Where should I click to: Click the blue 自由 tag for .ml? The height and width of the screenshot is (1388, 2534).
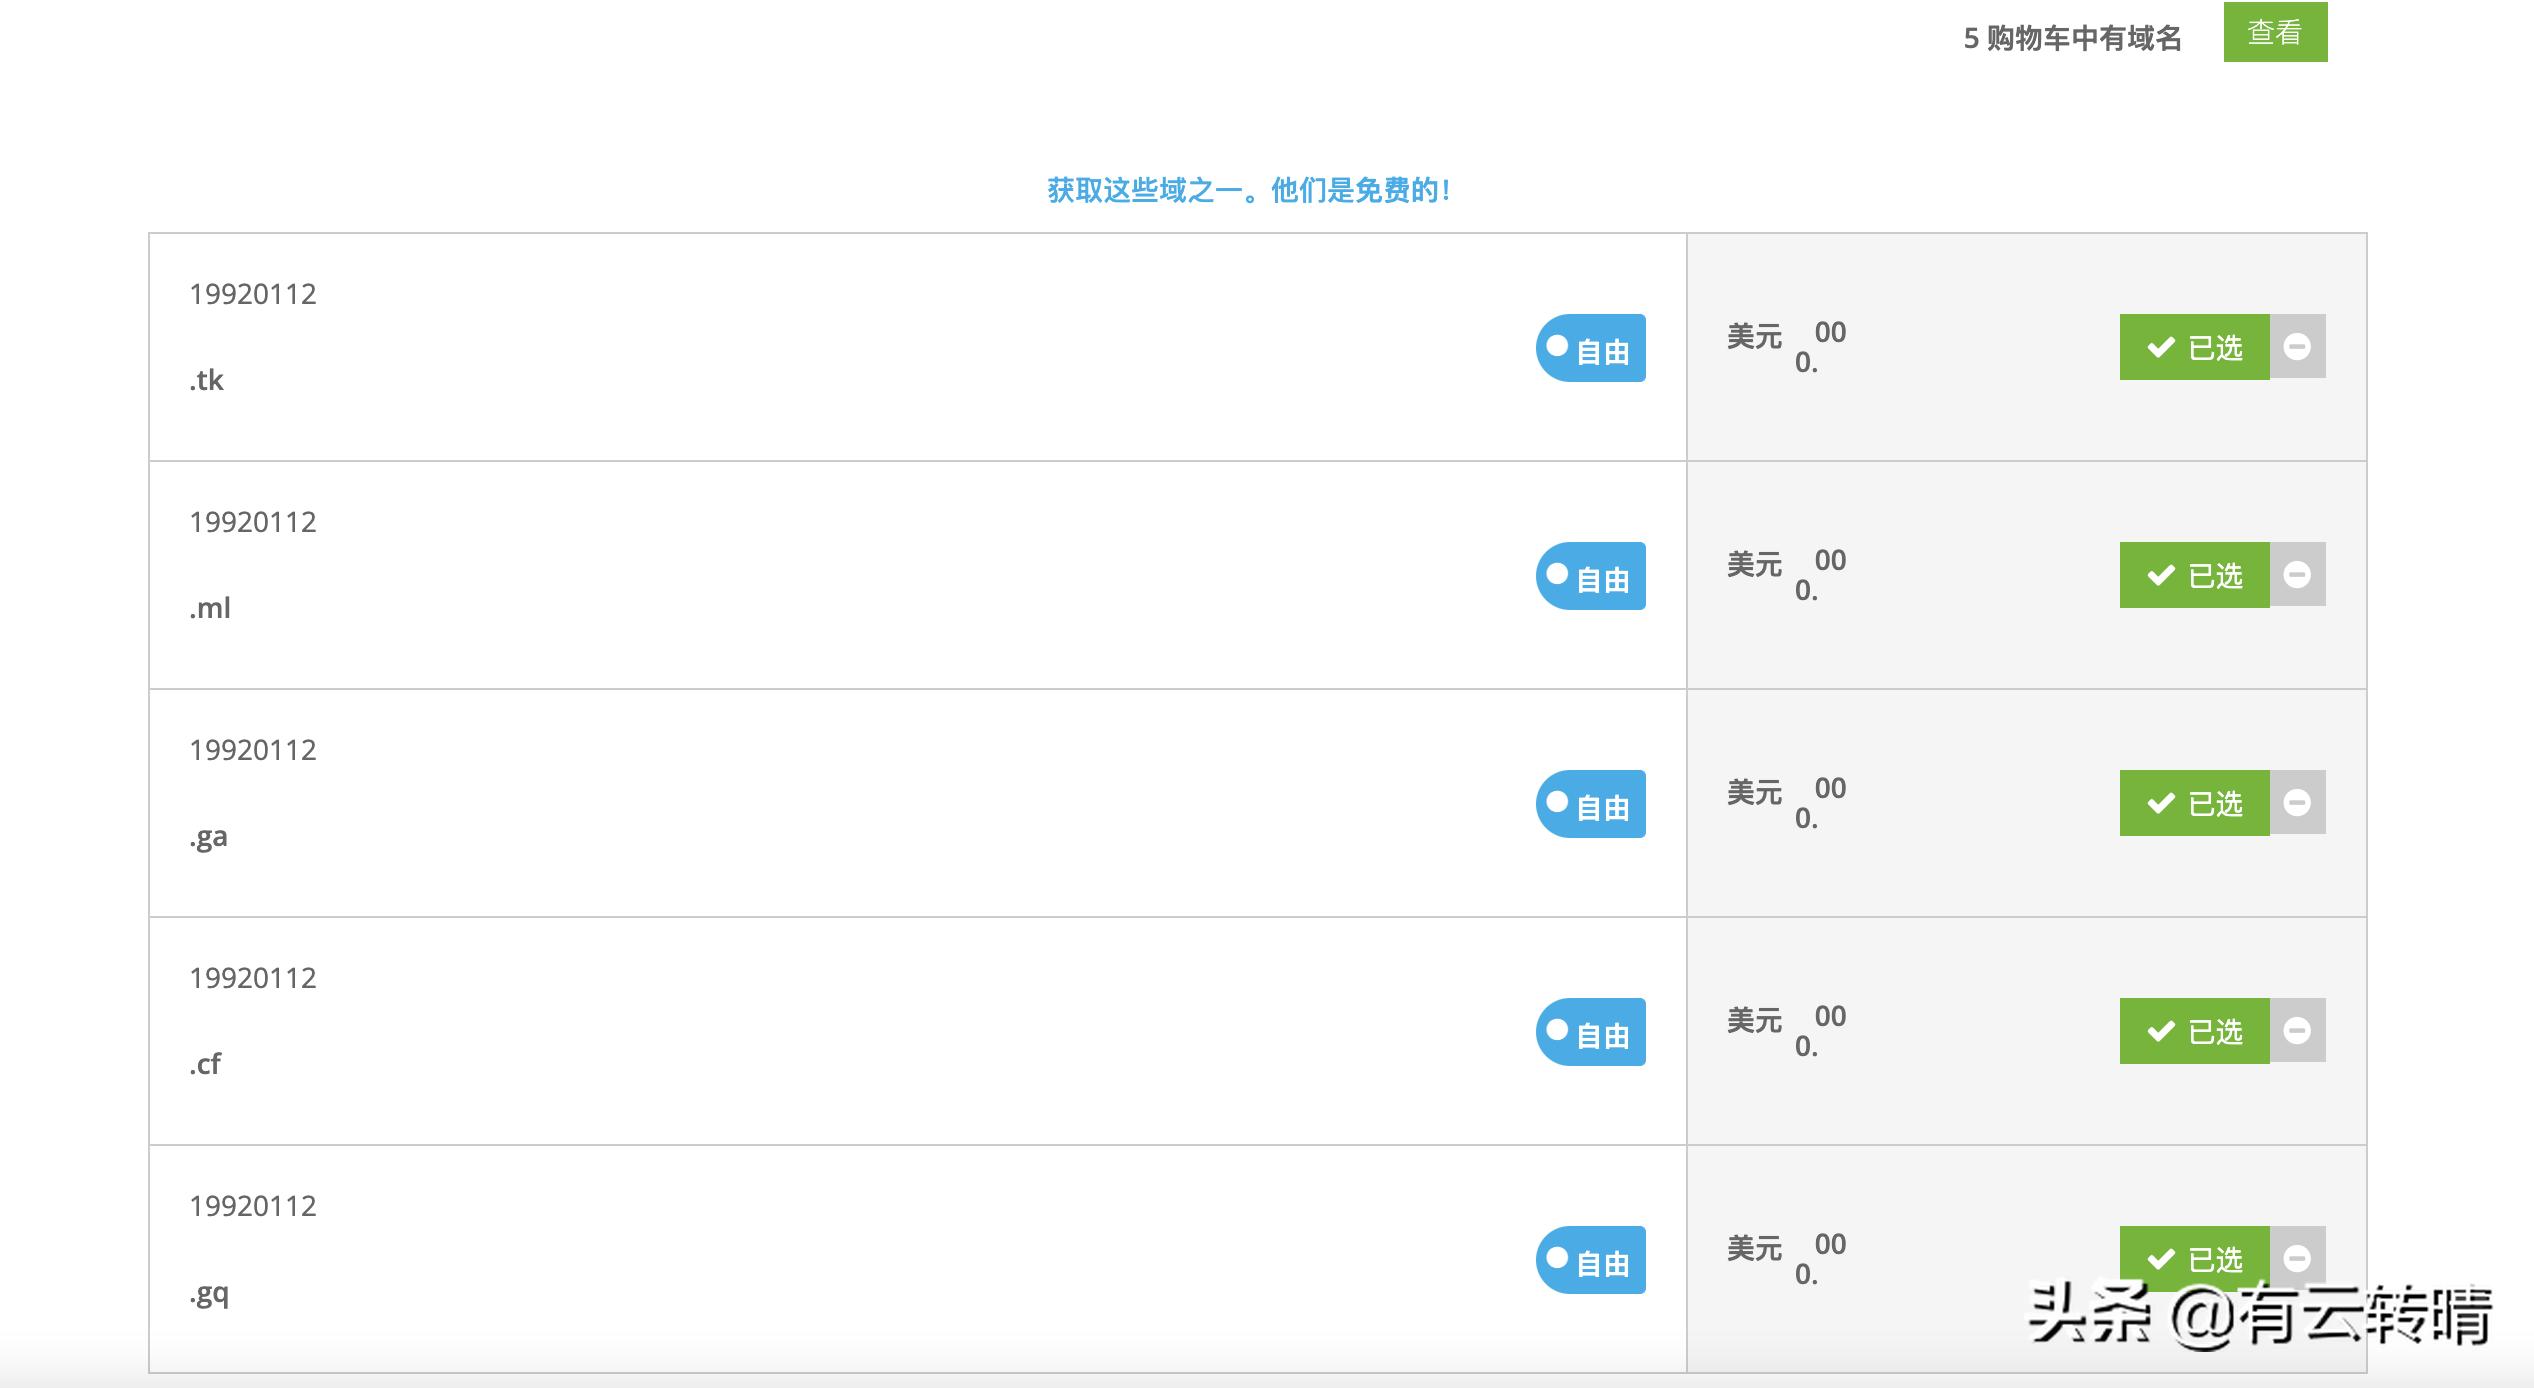pyautogui.click(x=1591, y=576)
